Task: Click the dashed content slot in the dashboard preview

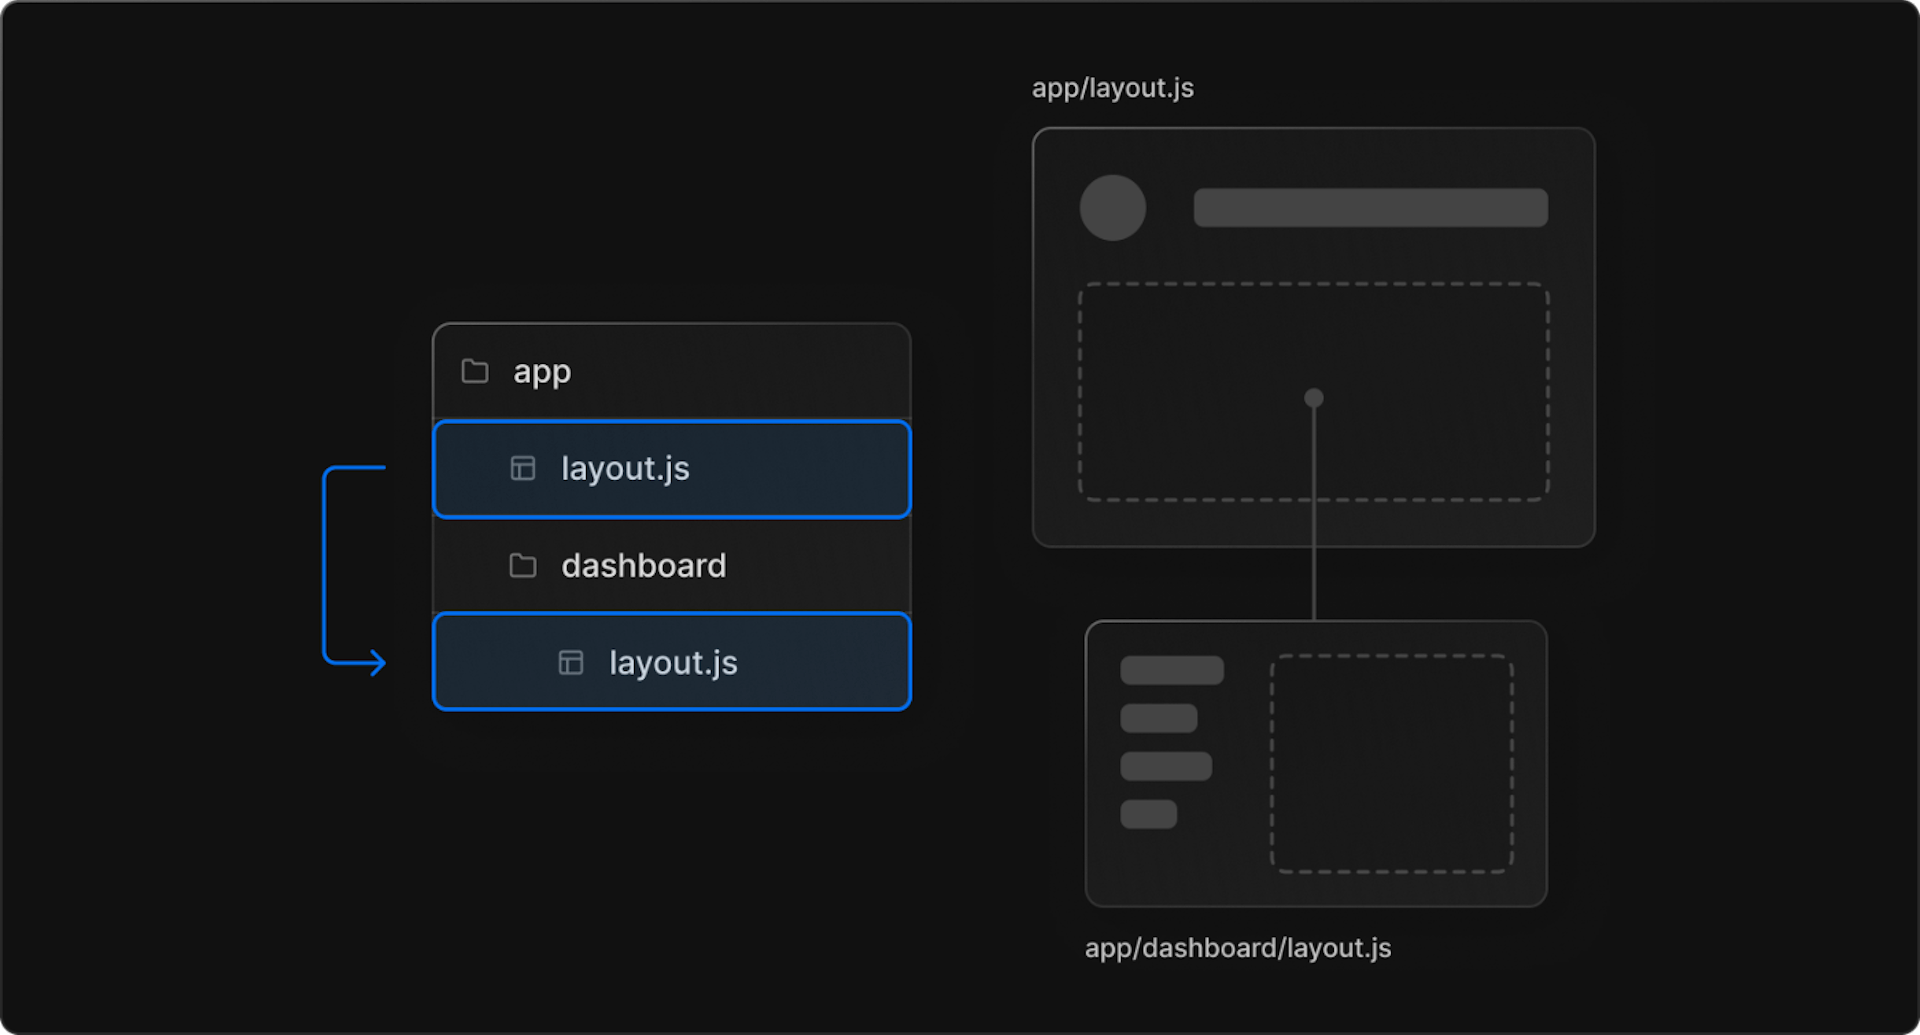Action: click(1390, 762)
